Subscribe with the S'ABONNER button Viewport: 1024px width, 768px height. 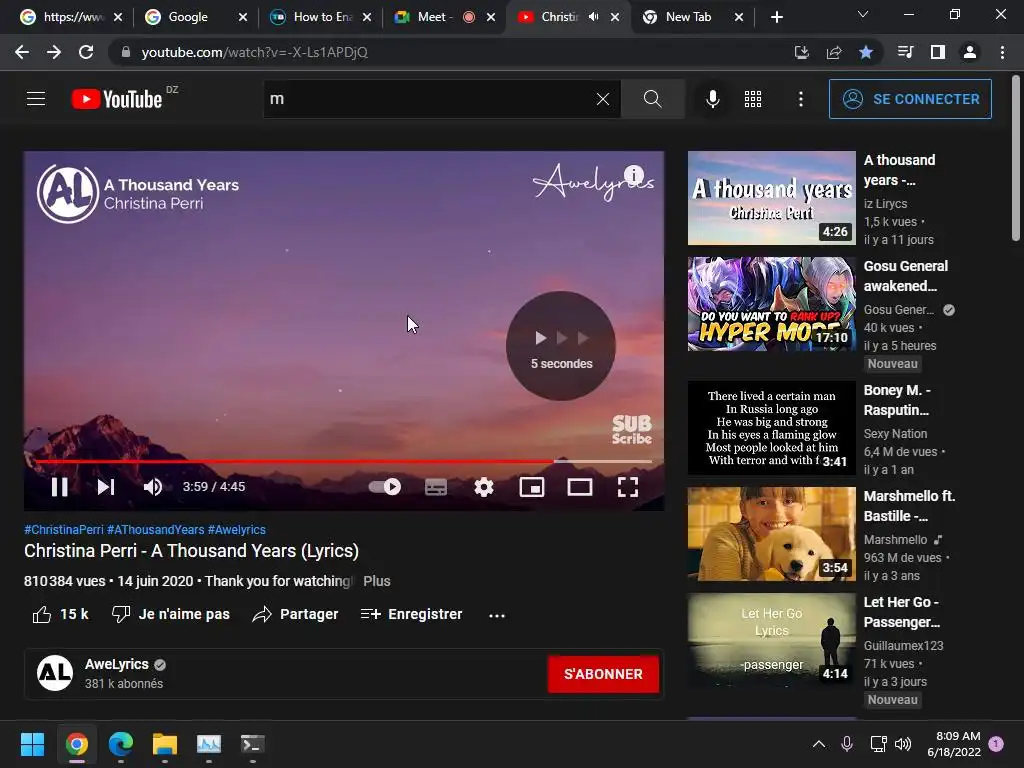tap(603, 674)
